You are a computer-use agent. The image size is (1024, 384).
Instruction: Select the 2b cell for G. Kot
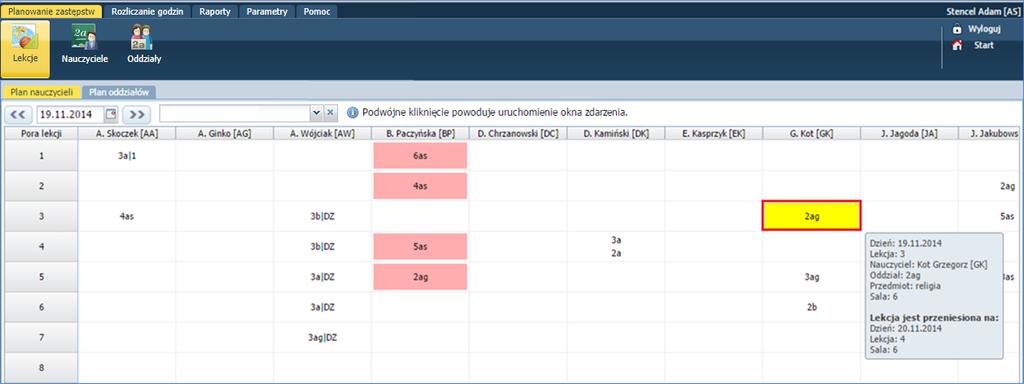pos(811,307)
